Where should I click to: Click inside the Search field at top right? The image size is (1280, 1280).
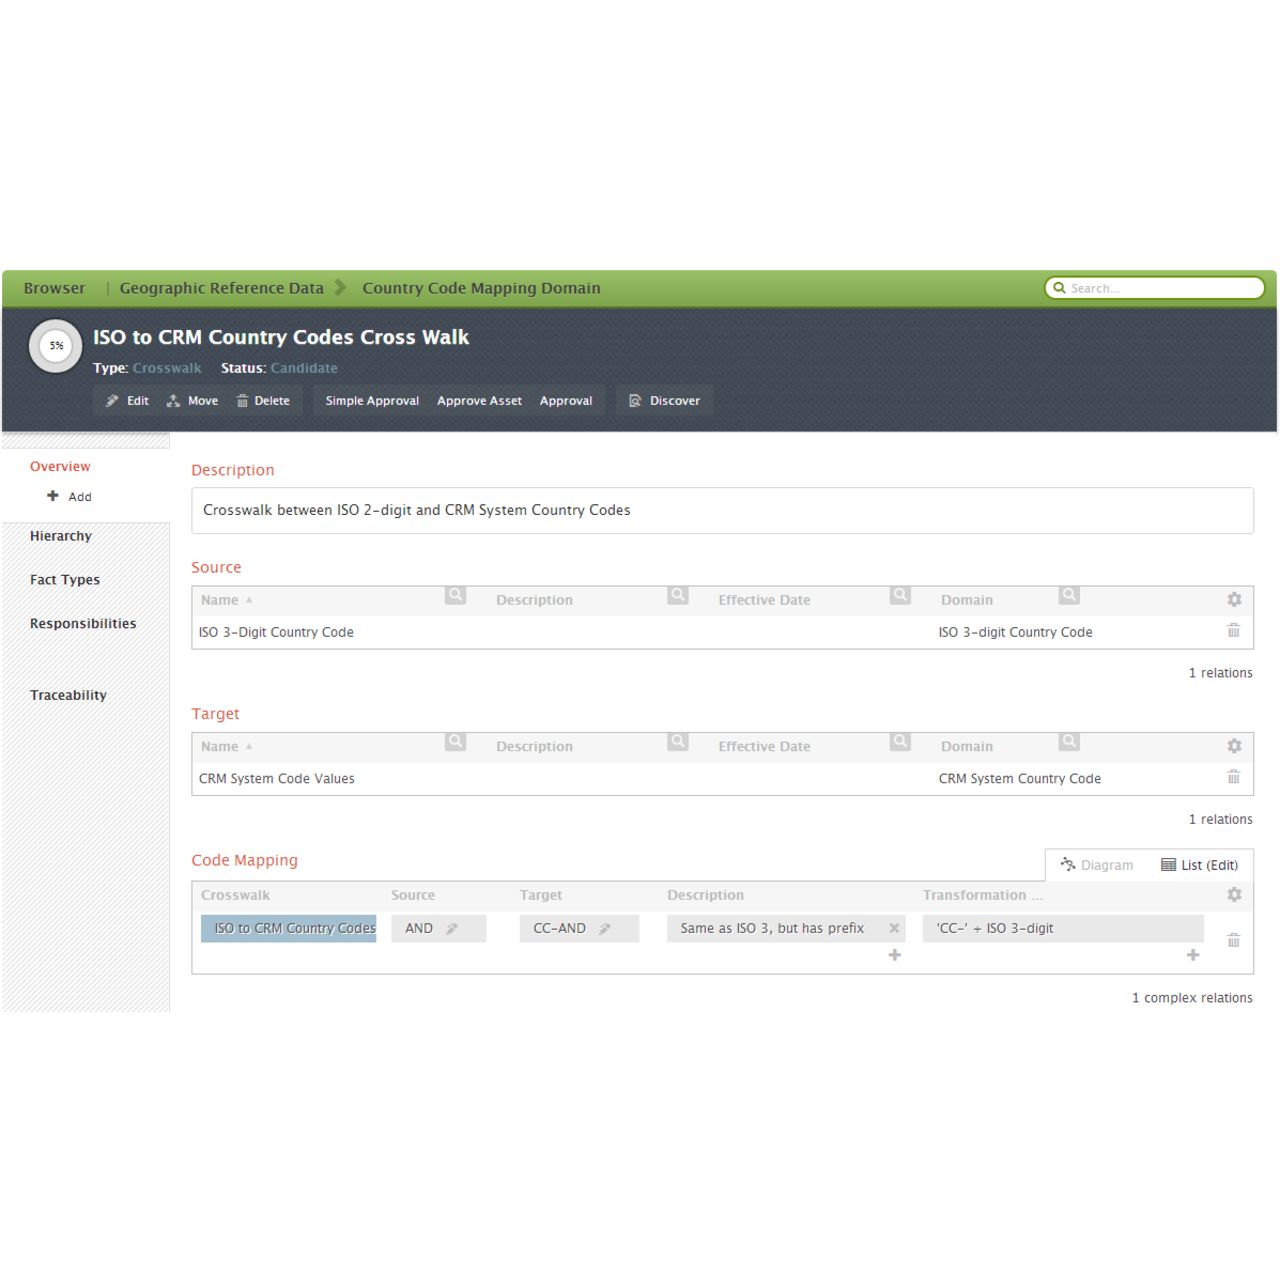[1155, 288]
